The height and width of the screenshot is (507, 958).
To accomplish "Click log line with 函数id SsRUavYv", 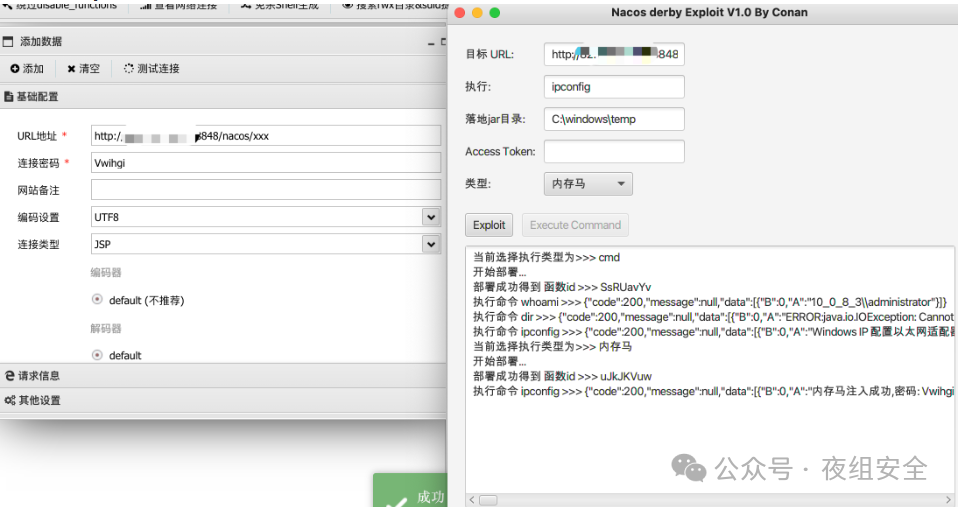I will click(562, 287).
